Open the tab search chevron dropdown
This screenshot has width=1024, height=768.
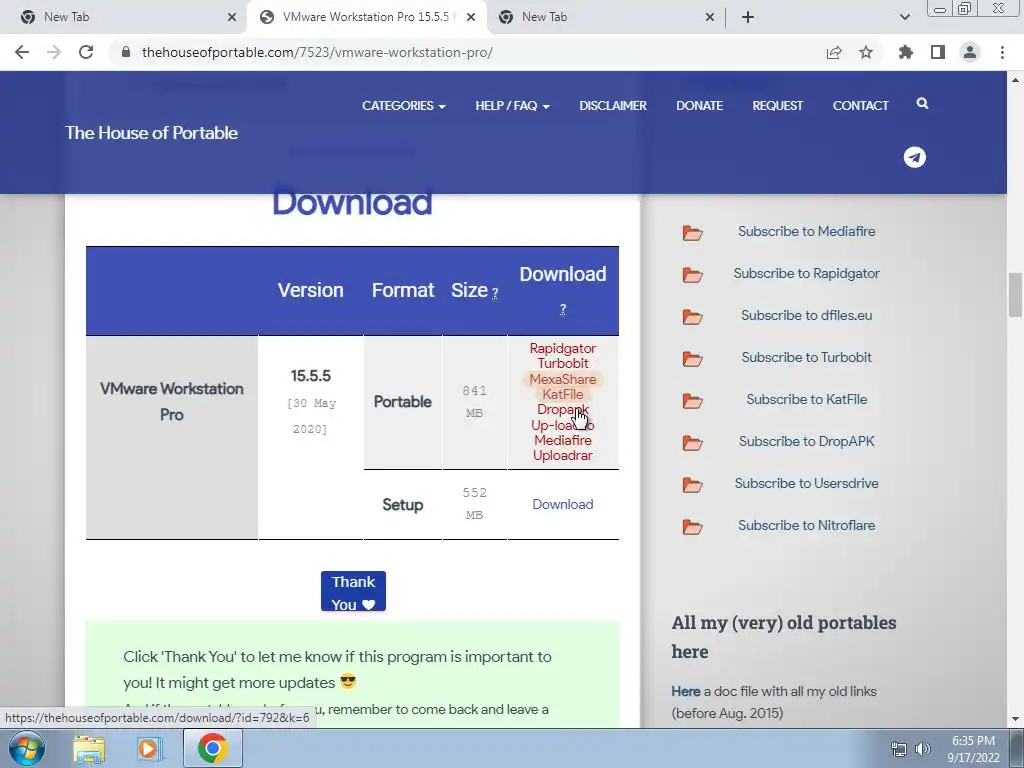[904, 17]
